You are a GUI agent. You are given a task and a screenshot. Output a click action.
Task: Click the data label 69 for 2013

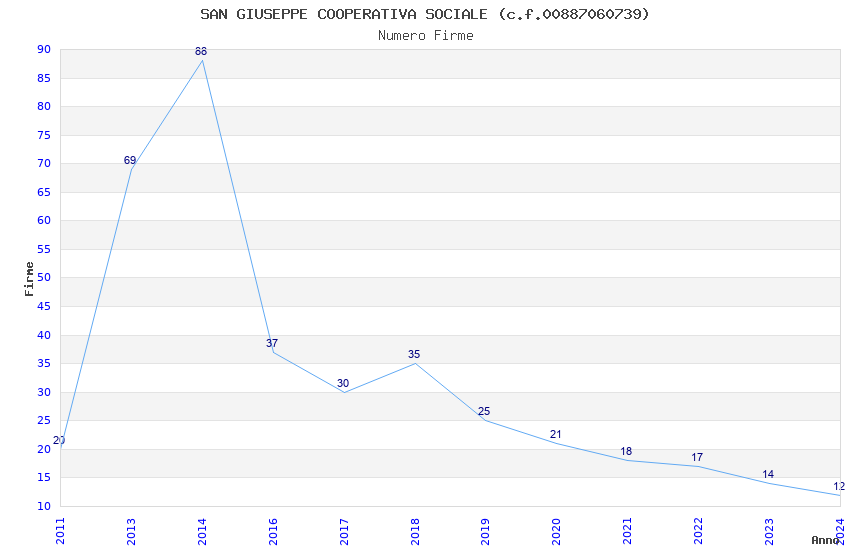click(x=130, y=160)
